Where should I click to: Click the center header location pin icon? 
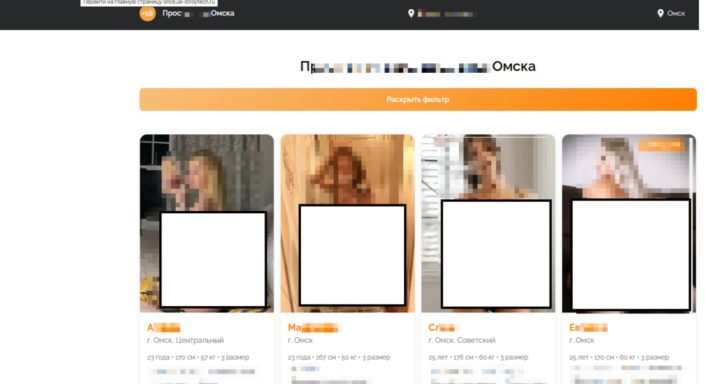[x=411, y=13]
